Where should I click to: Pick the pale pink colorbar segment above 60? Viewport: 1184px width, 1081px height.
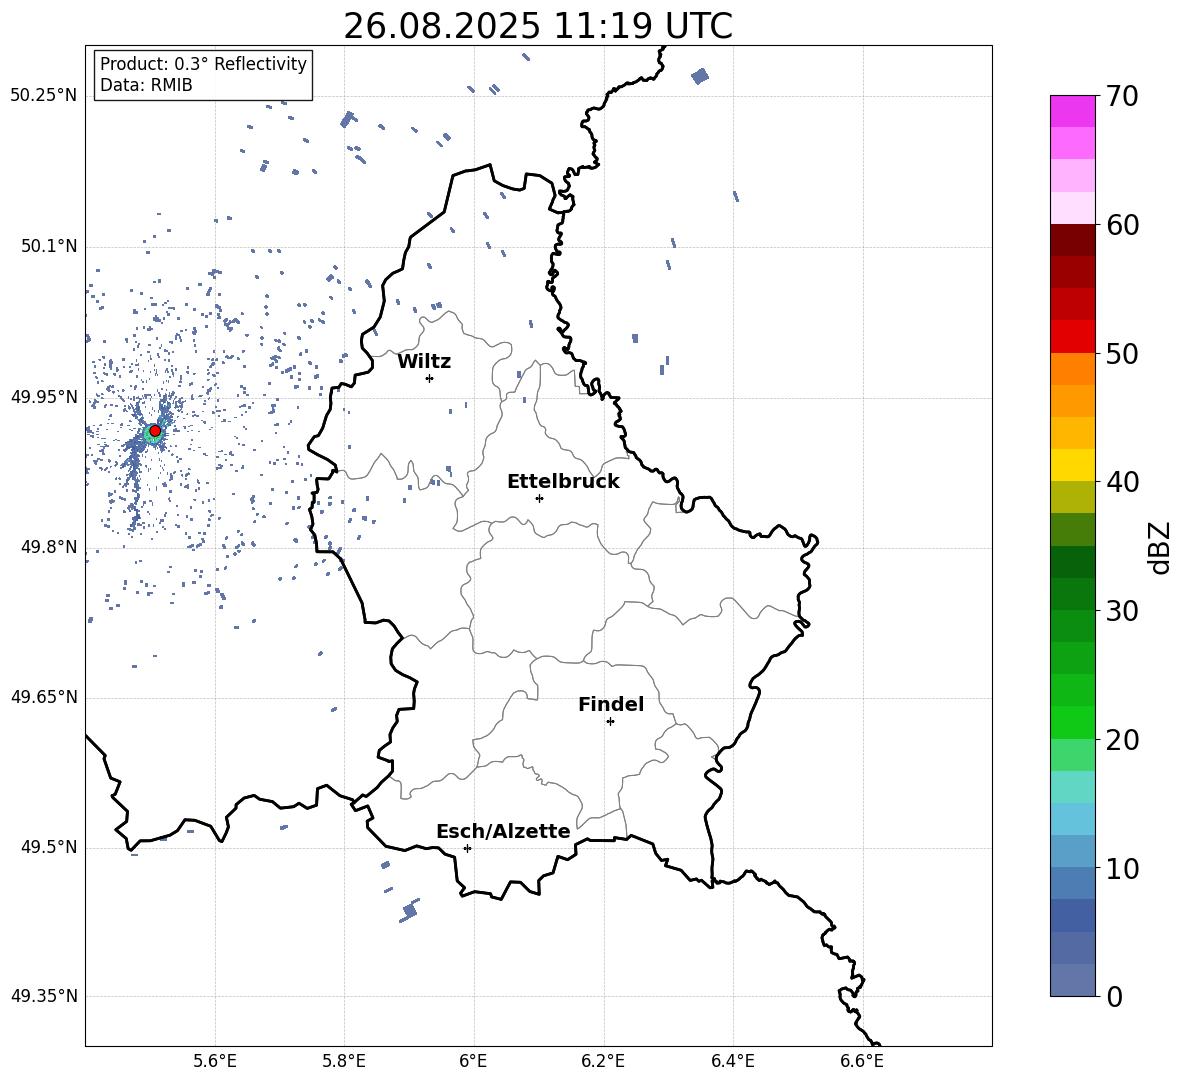click(1072, 208)
